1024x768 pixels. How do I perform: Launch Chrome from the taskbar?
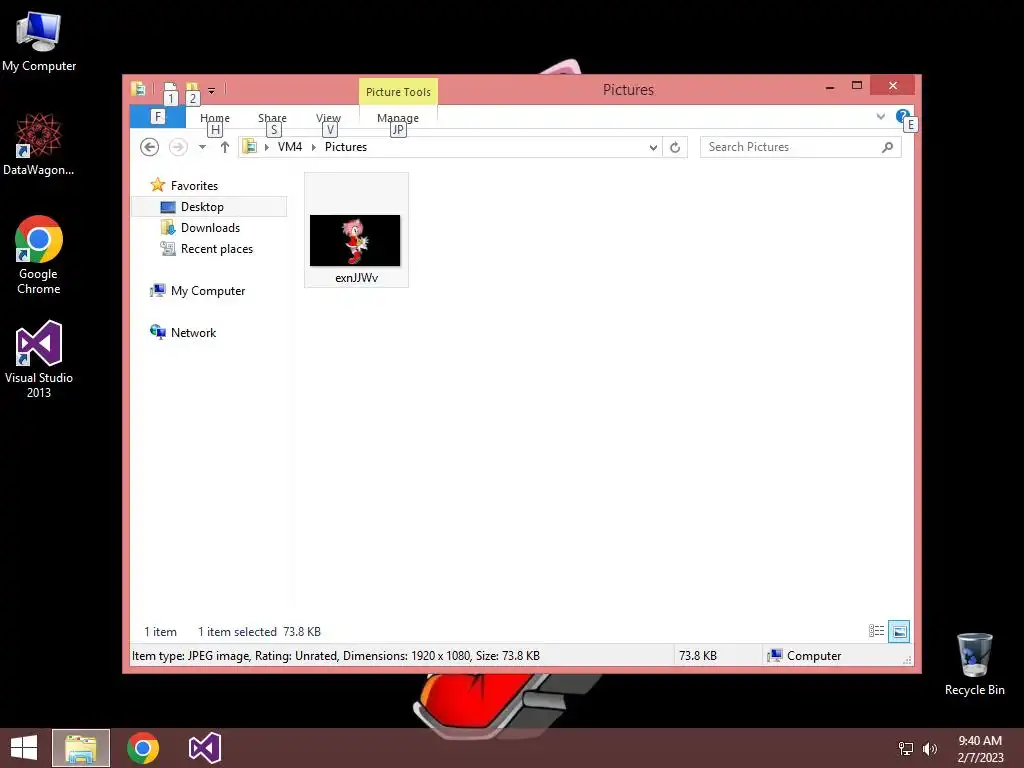coord(143,748)
